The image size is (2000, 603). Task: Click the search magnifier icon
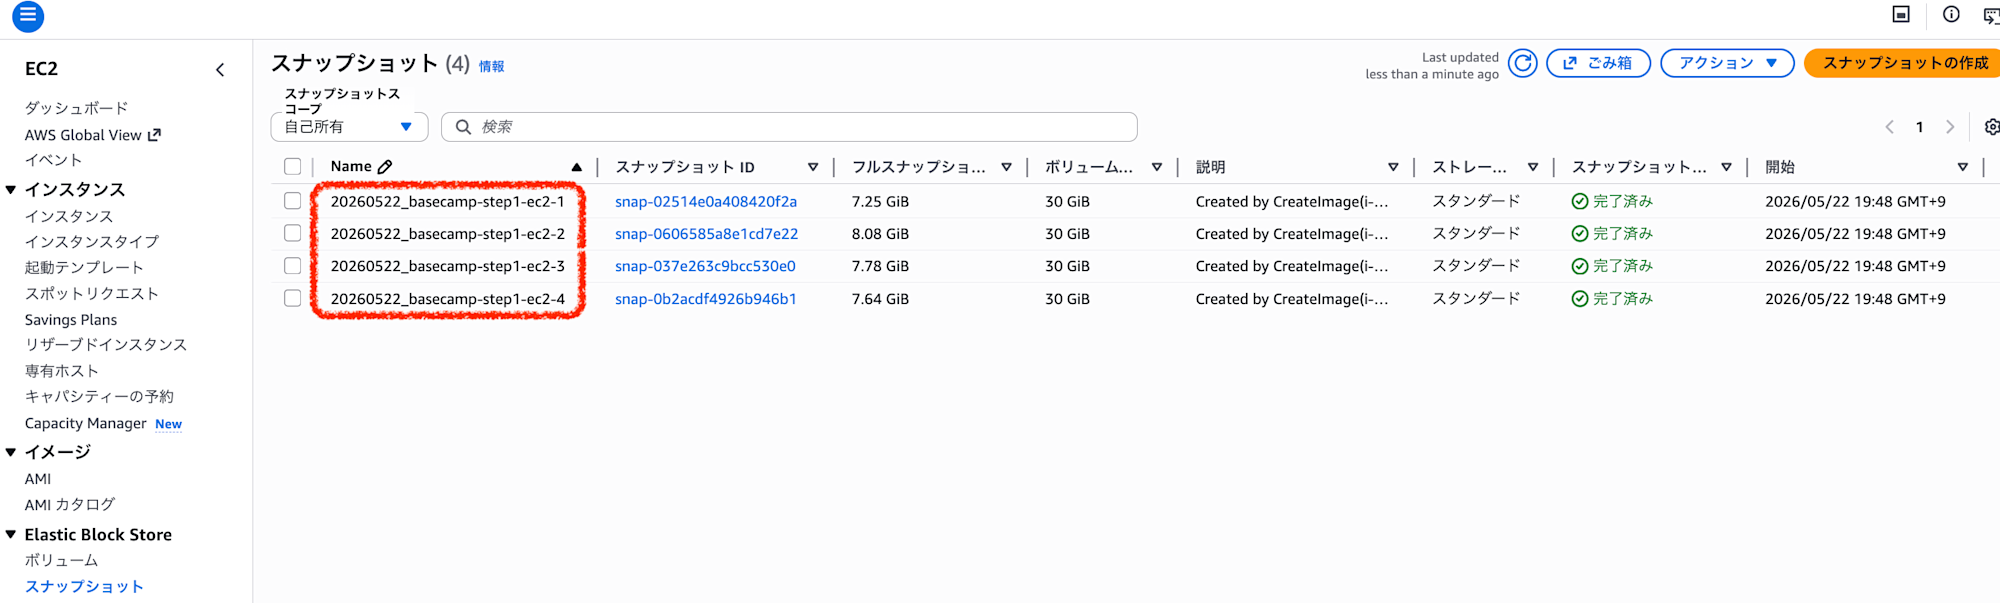[x=463, y=127]
